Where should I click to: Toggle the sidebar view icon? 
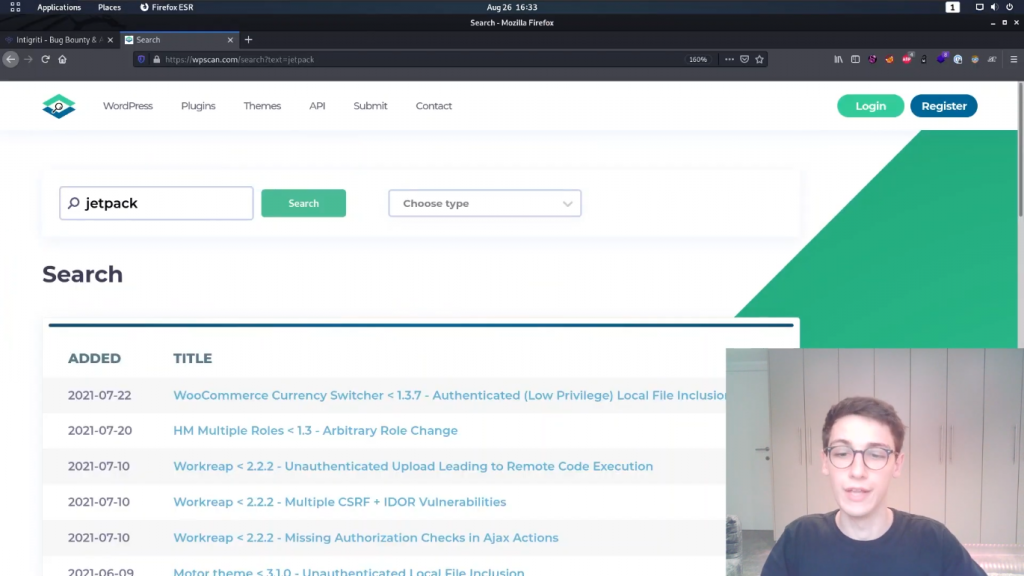[855, 59]
